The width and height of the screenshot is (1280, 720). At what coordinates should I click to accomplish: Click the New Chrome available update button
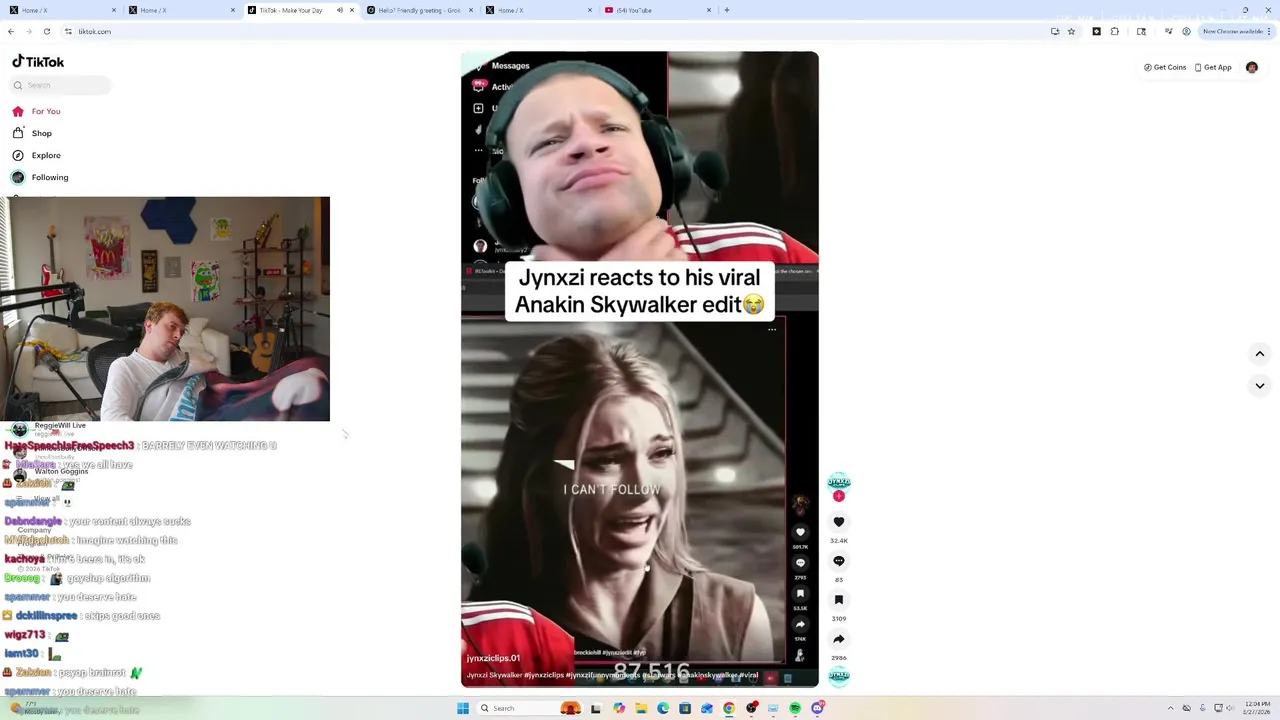click(1237, 31)
